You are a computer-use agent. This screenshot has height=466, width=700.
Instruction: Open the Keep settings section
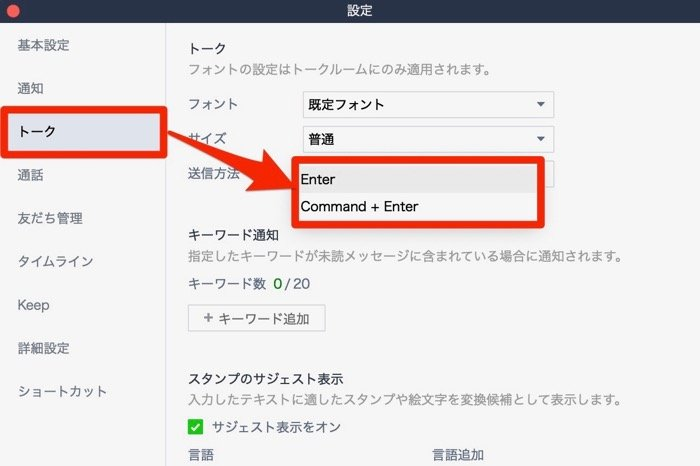coord(33,305)
